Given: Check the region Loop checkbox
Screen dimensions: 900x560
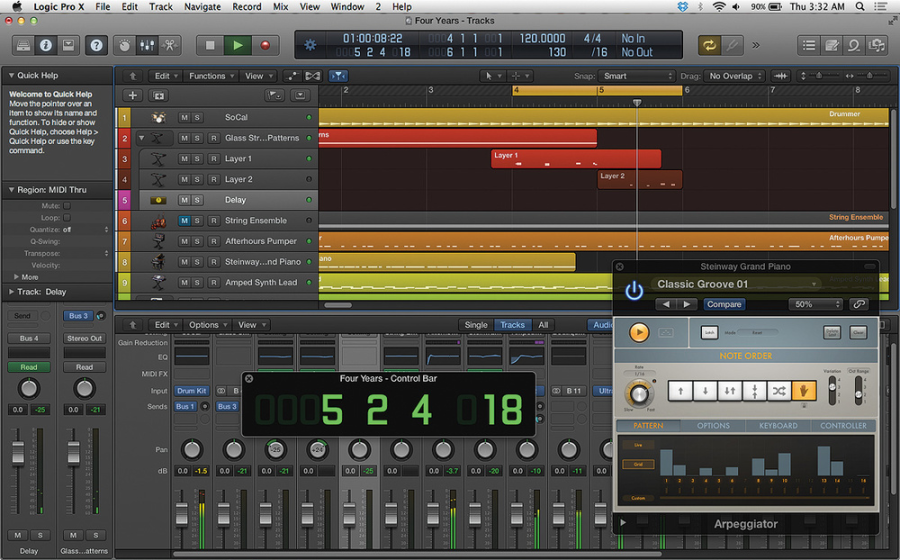Looking at the screenshot, I should click(x=67, y=217).
